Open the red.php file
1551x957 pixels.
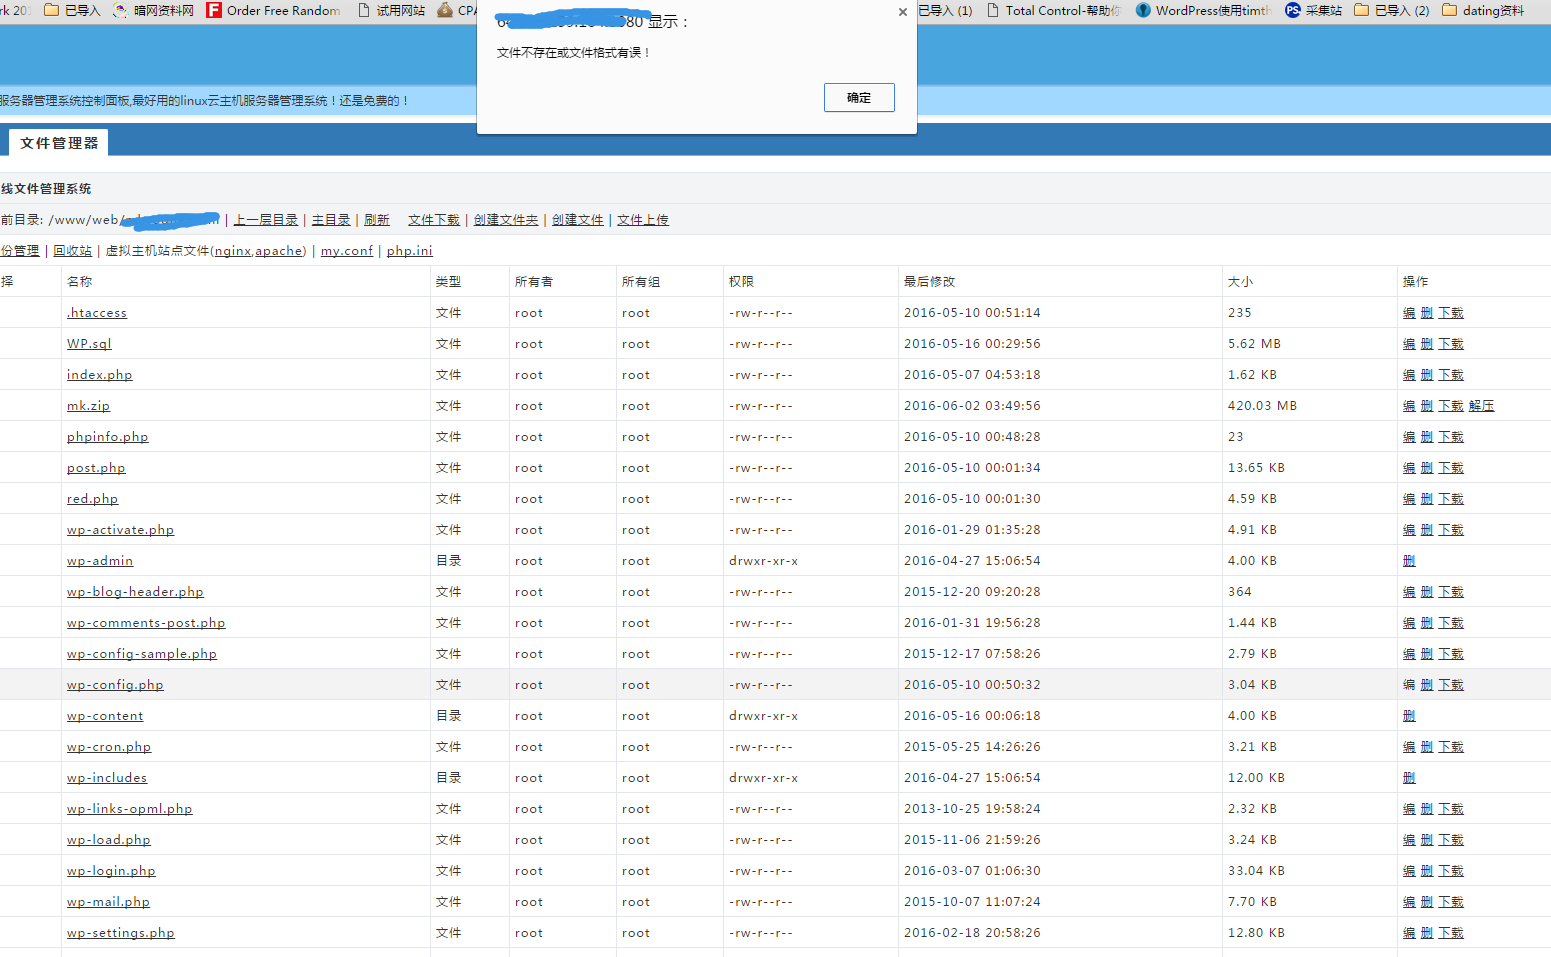[x=92, y=499]
